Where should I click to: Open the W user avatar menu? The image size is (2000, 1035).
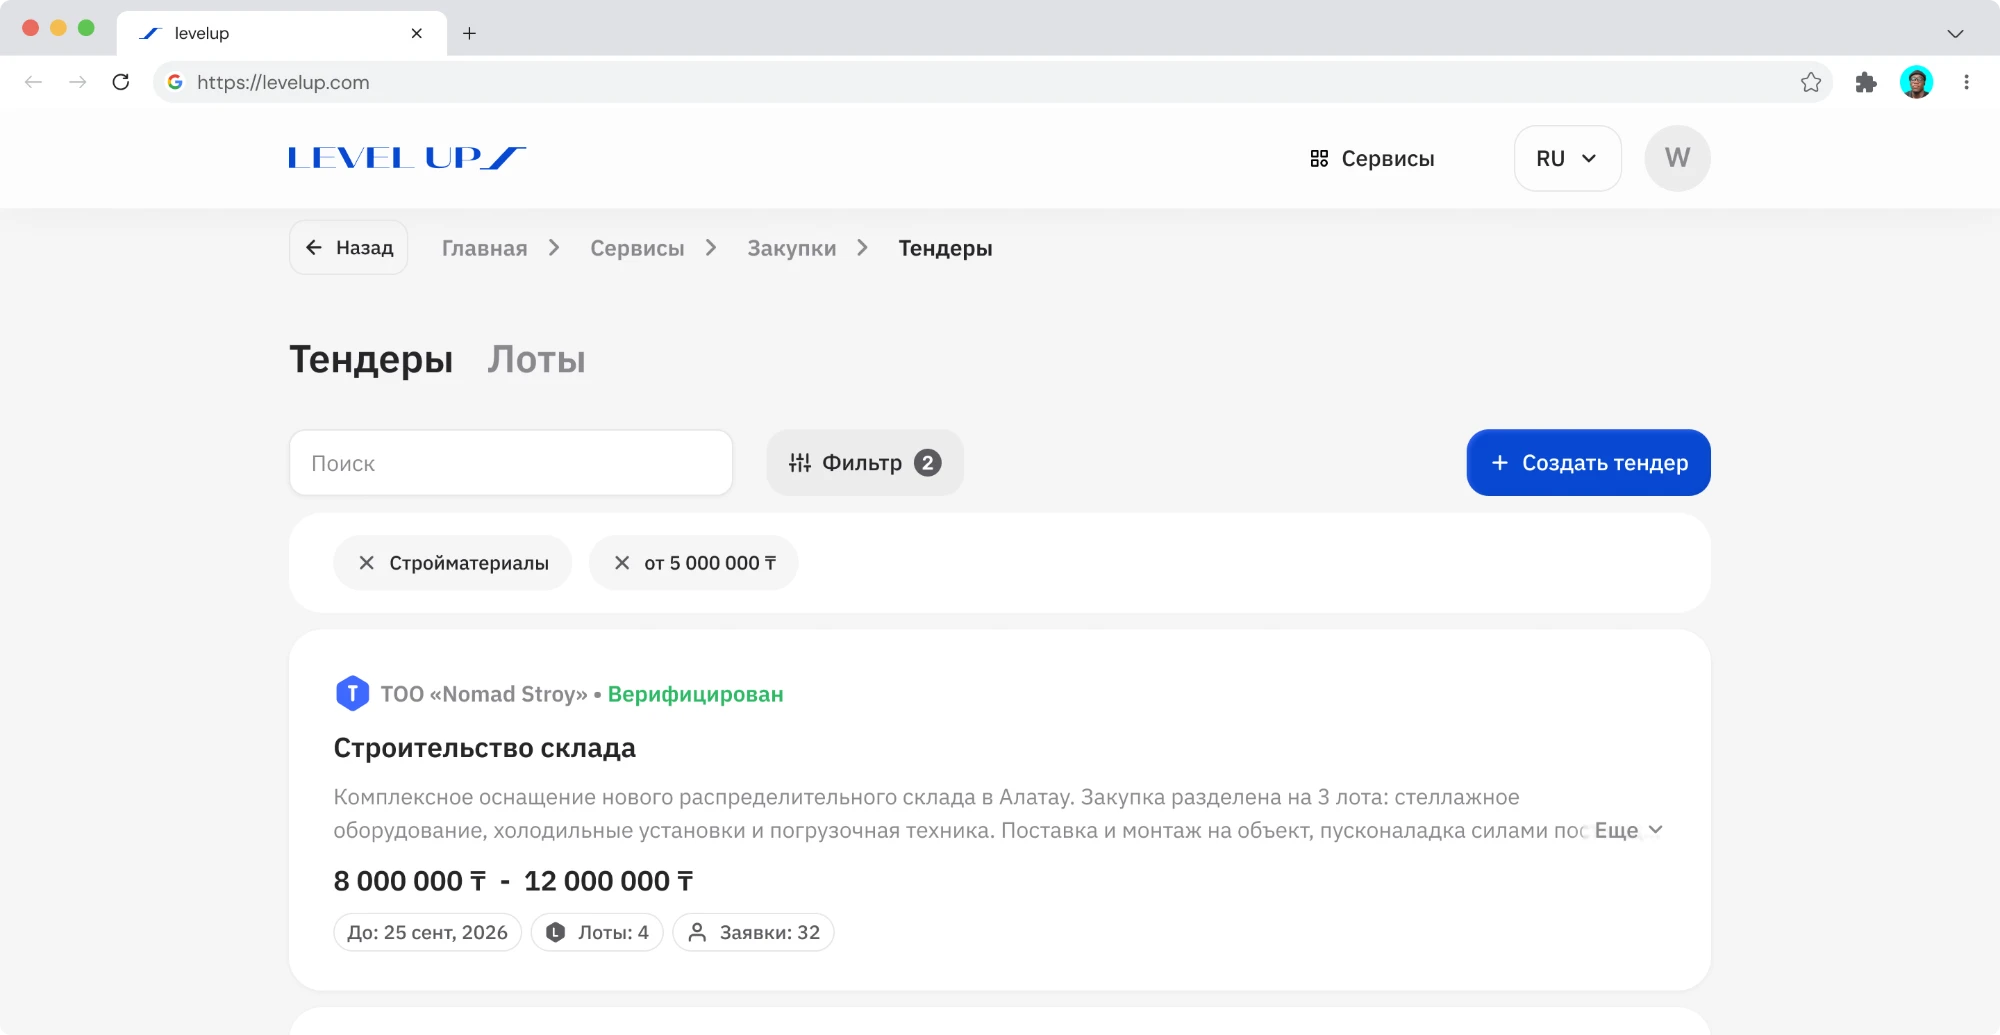pyautogui.click(x=1677, y=158)
